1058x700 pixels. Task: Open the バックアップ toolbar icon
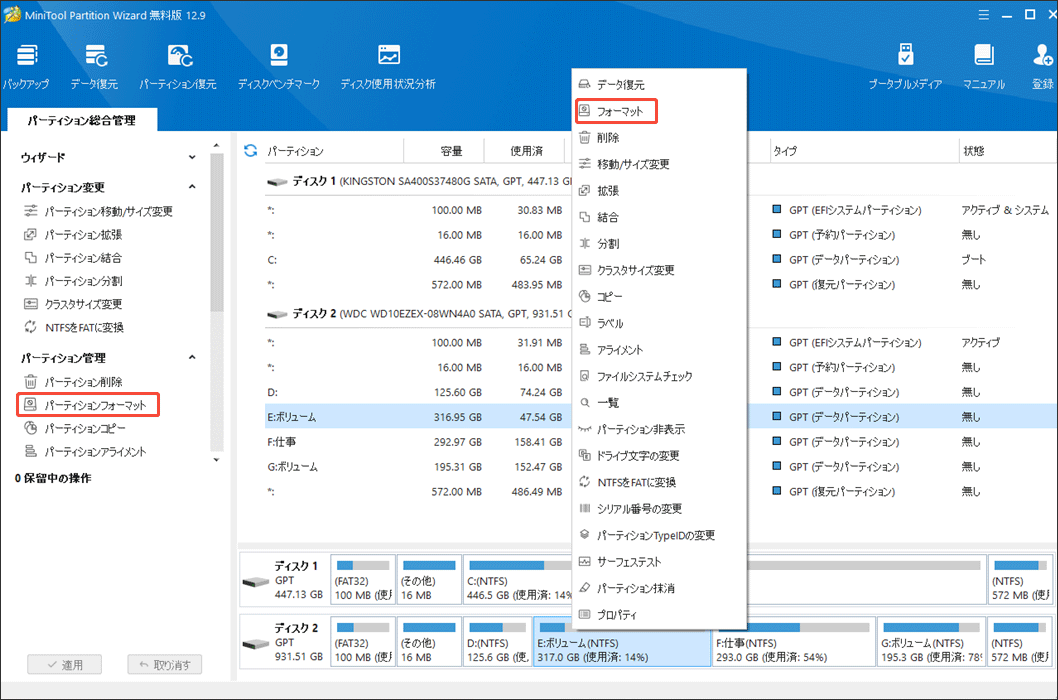[26, 67]
